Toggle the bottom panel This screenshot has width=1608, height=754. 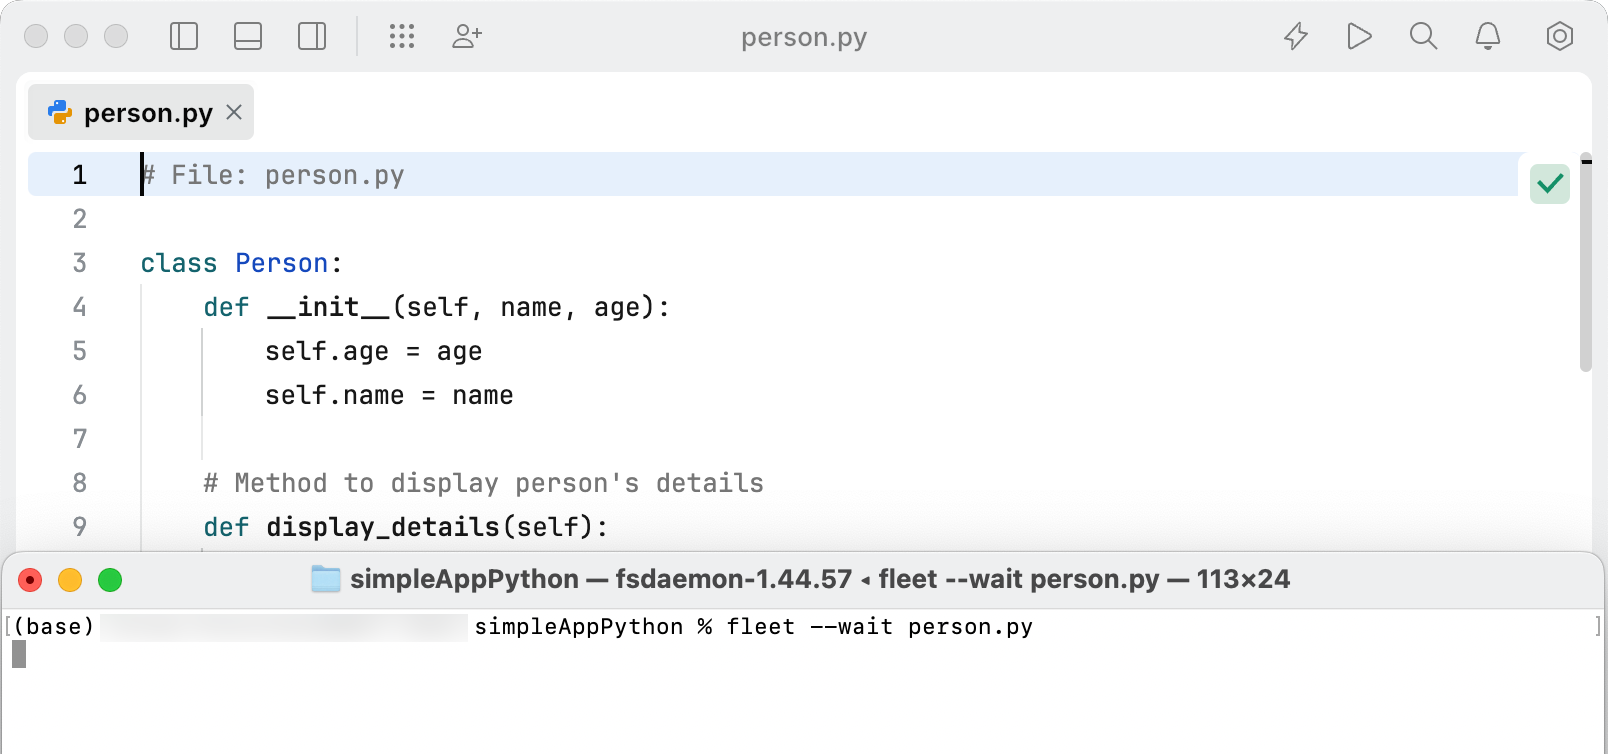pos(248,37)
